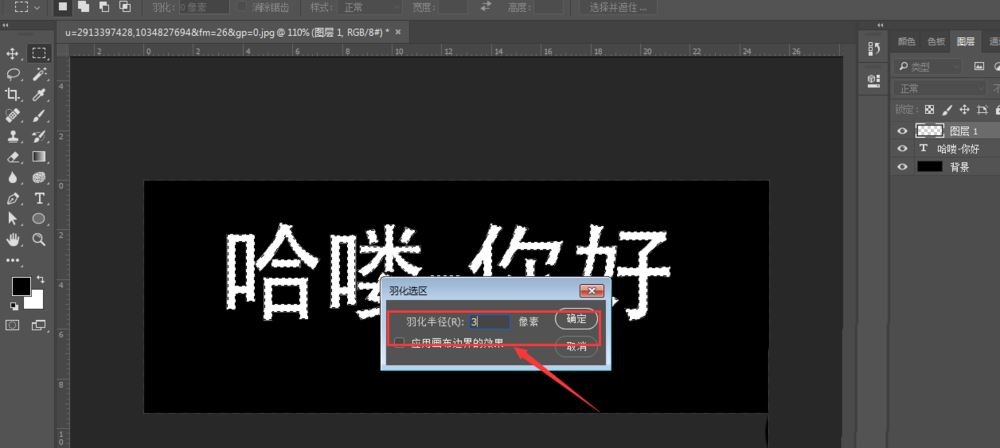Enable lock artboard nesting icon
Screen dimensions: 1000x448
[982, 110]
